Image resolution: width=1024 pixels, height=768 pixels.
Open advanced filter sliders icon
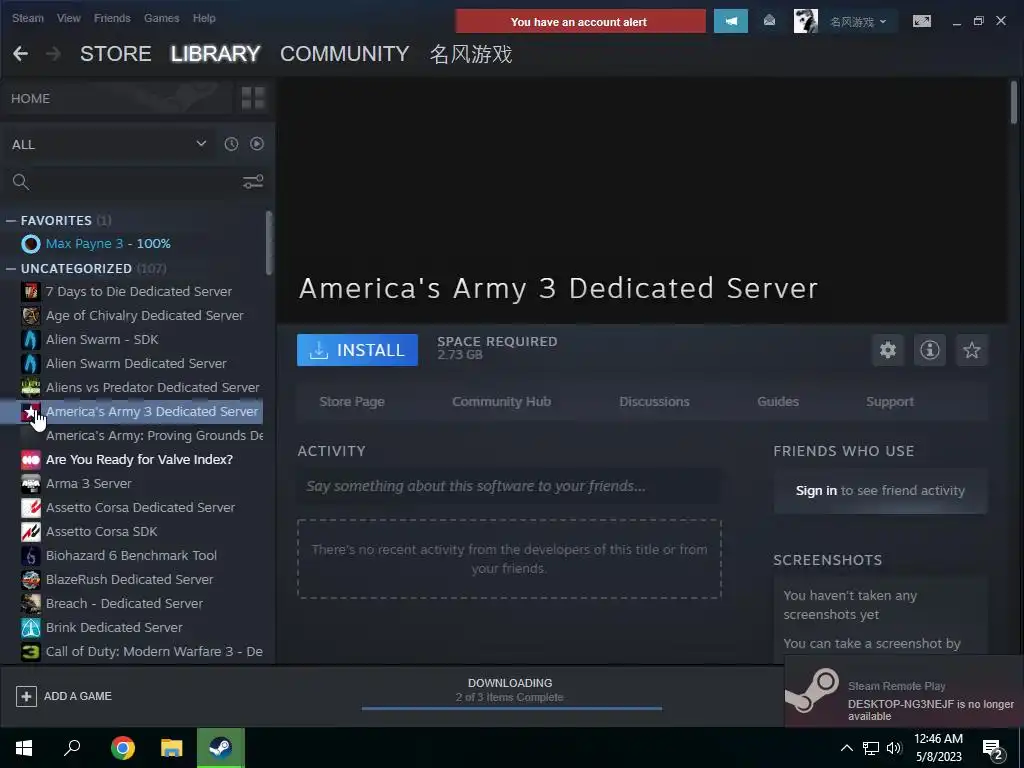click(x=253, y=182)
